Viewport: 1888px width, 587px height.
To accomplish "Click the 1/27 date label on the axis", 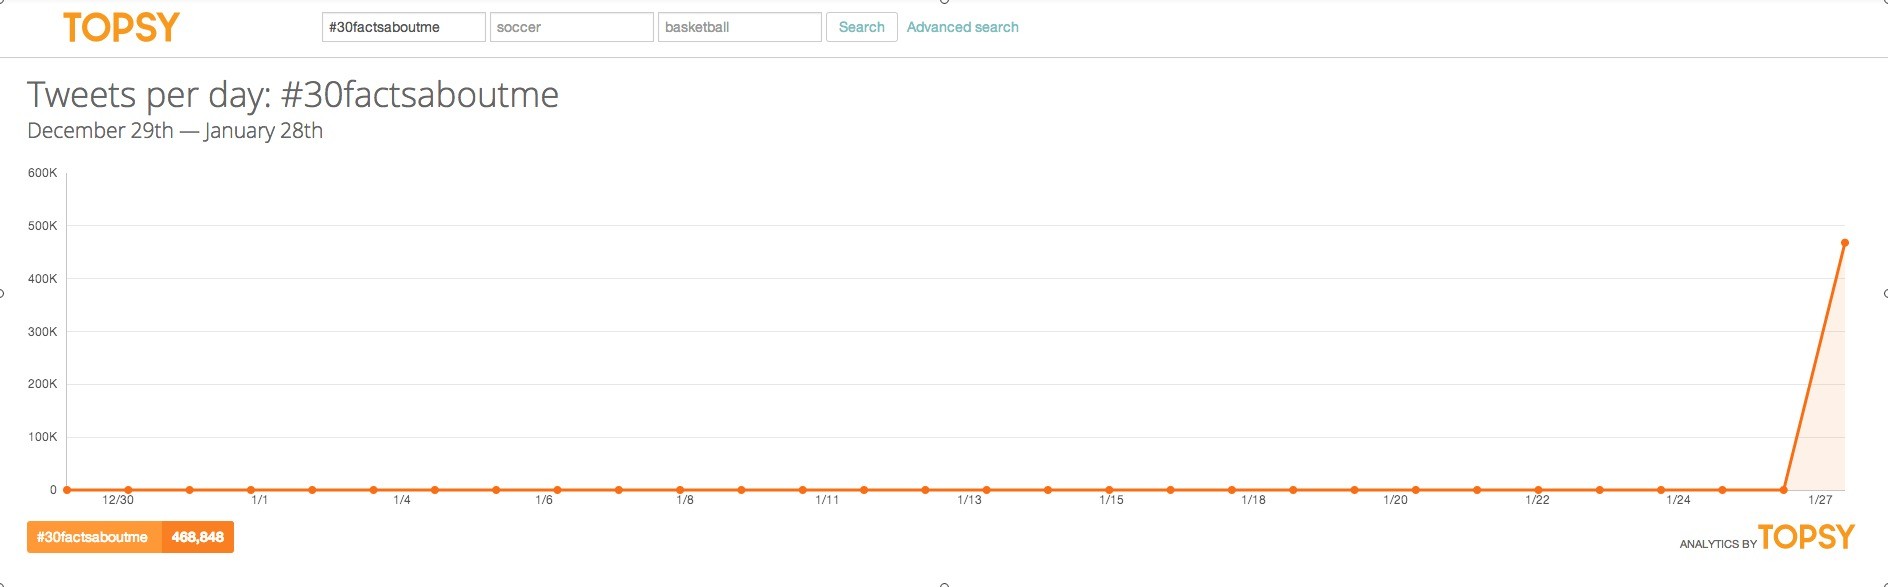I will [x=1820, y=500].
